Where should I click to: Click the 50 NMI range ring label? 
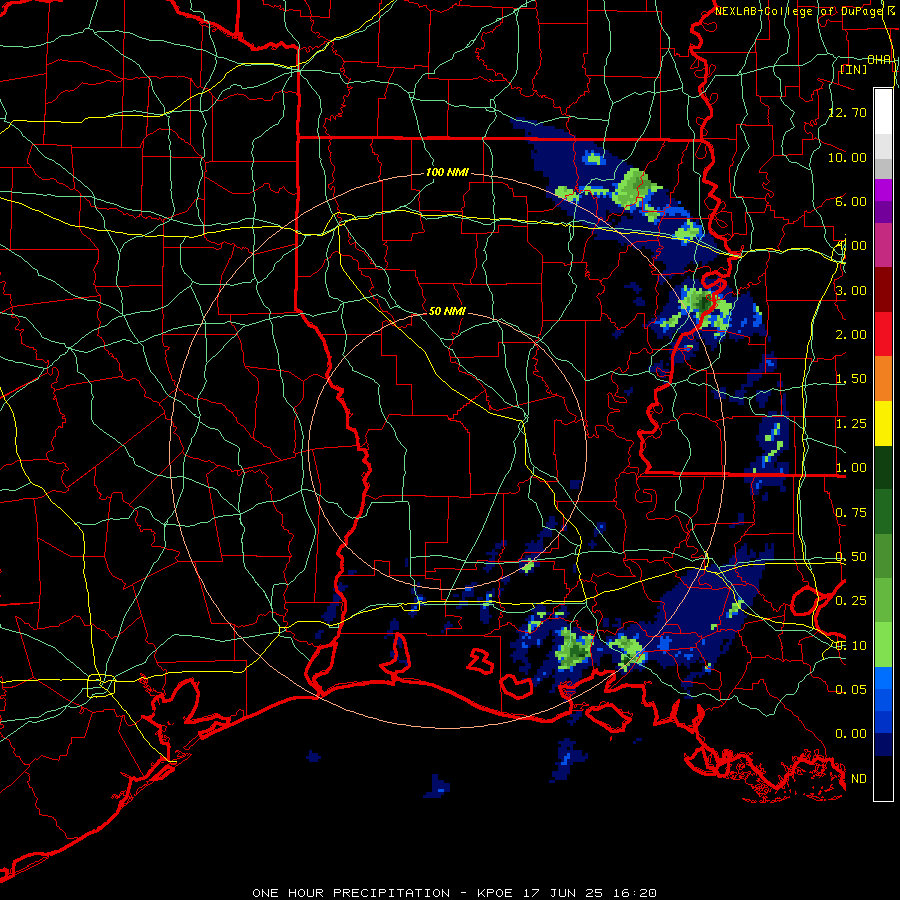click(447, 311)
